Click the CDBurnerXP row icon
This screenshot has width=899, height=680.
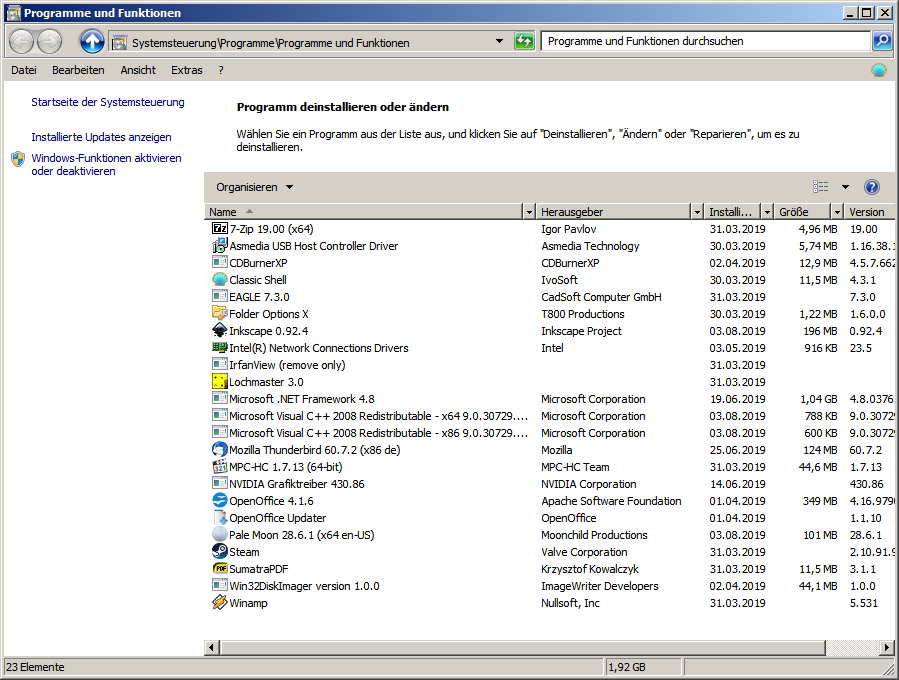tap(220, 263)
